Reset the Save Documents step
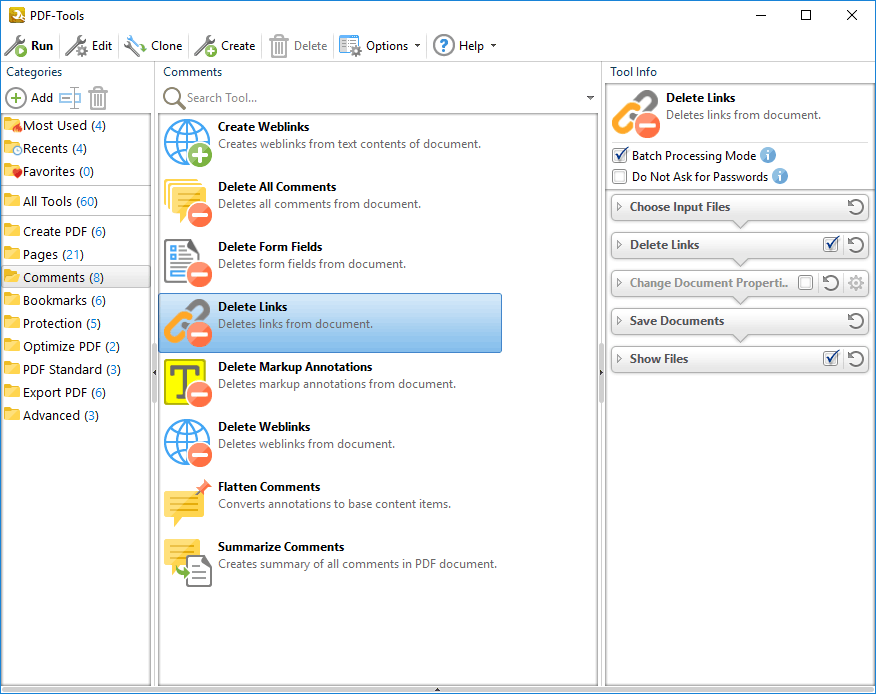 click(x=855, y=321)
